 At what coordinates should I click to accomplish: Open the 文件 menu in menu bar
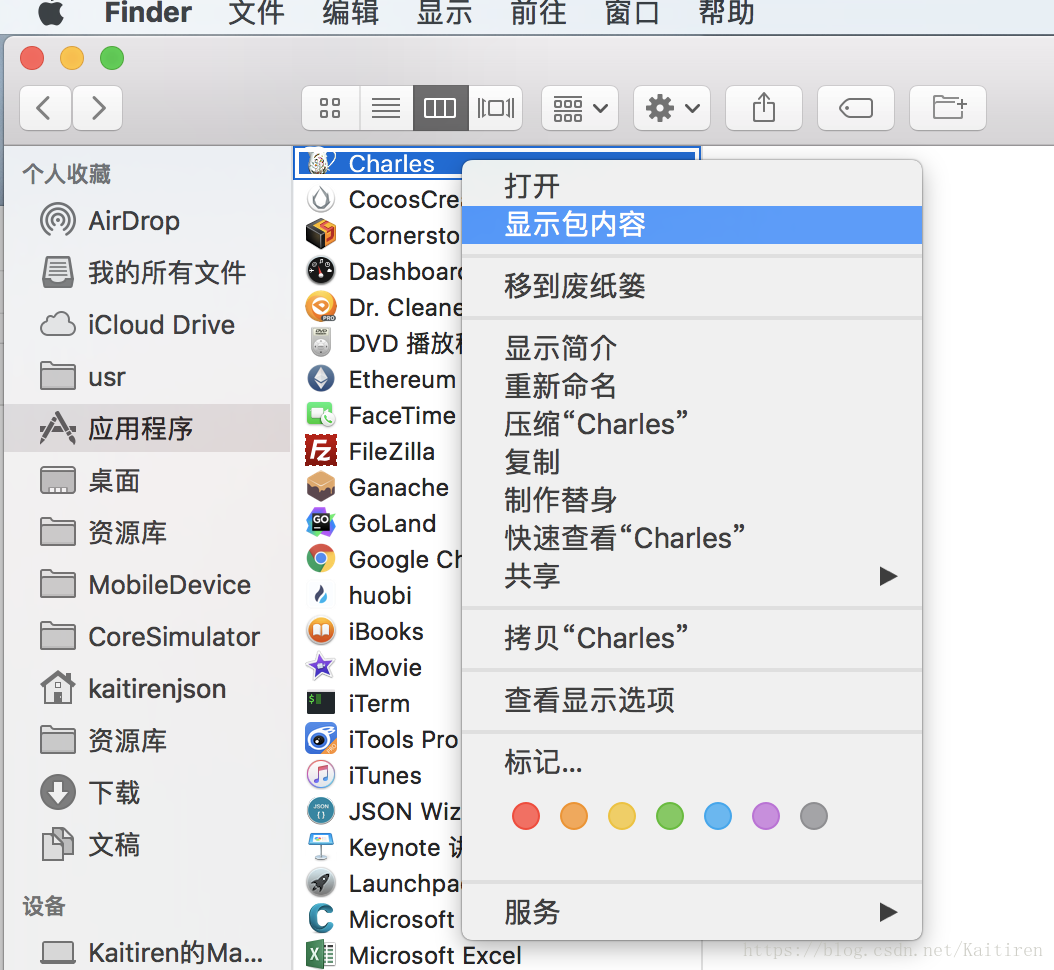point(256,13)
